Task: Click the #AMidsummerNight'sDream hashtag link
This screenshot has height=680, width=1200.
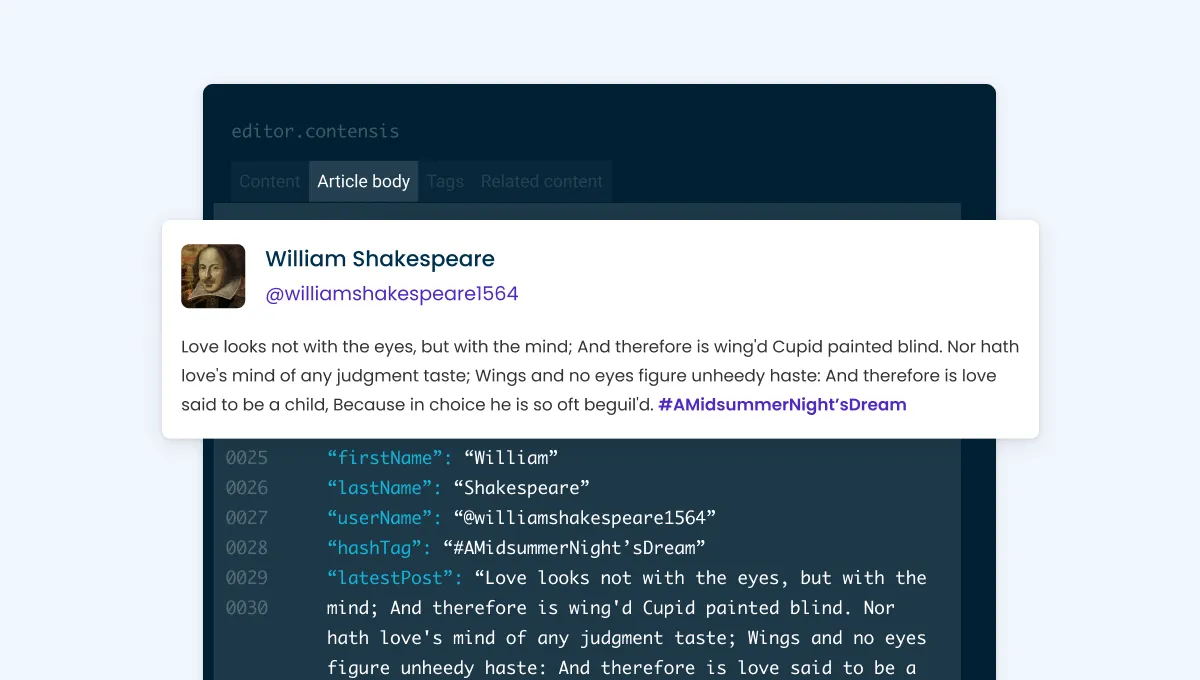Action: (x=782, y=405)
